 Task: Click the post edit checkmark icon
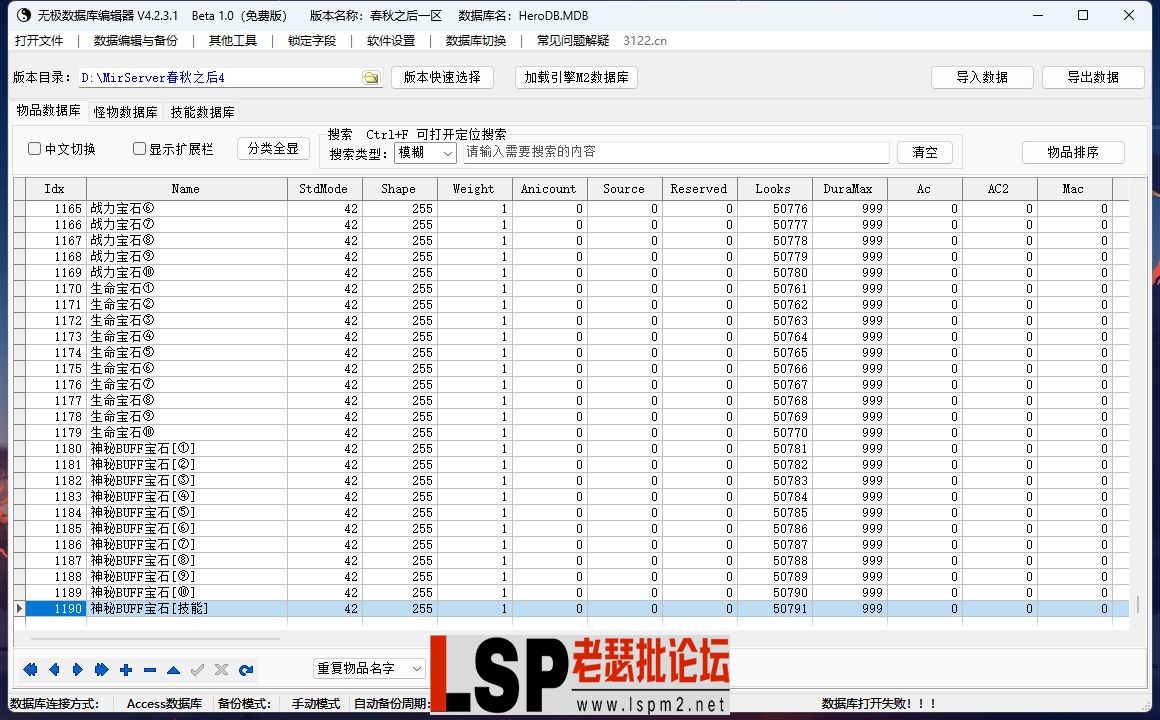198,670
